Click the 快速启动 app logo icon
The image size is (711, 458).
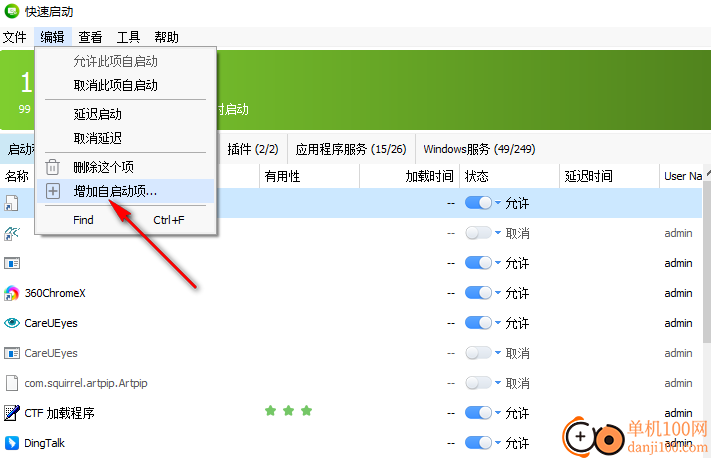[12, 11]
